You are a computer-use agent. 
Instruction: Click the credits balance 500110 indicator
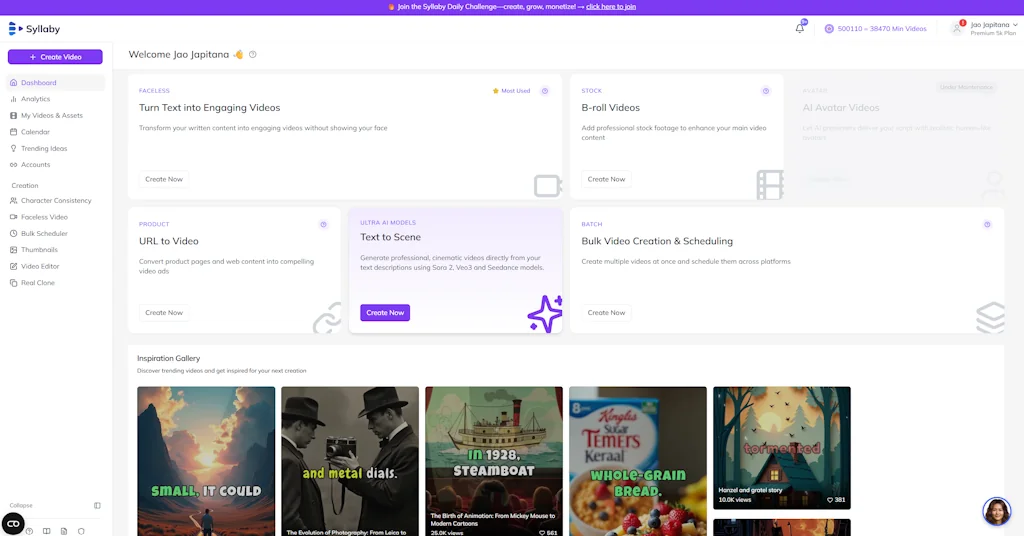pos(875,29)
